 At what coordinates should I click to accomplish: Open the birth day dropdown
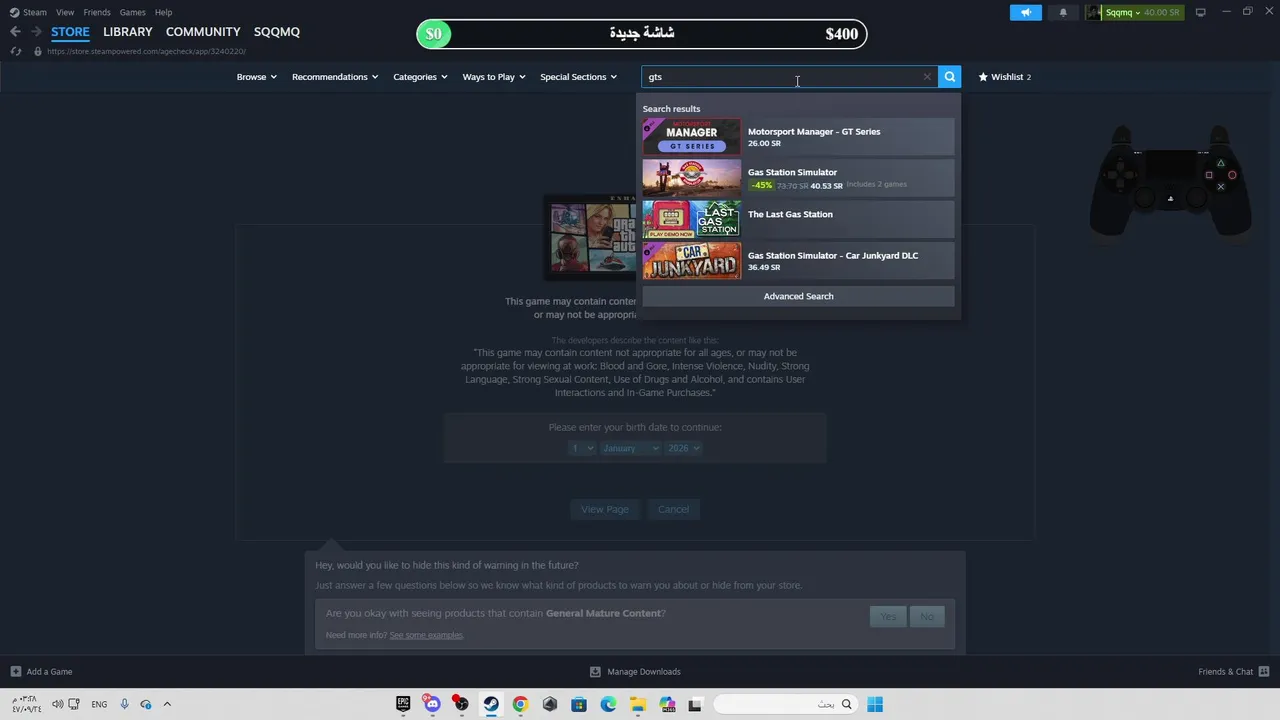click(x=582, y=448)
